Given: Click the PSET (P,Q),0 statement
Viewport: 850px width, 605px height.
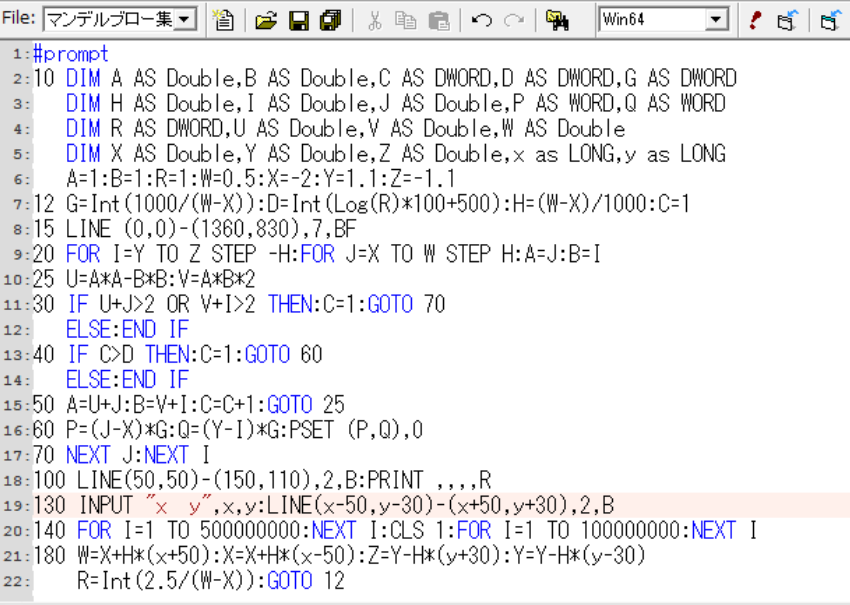Looking at the screenshot, I should tap(356, 430).
